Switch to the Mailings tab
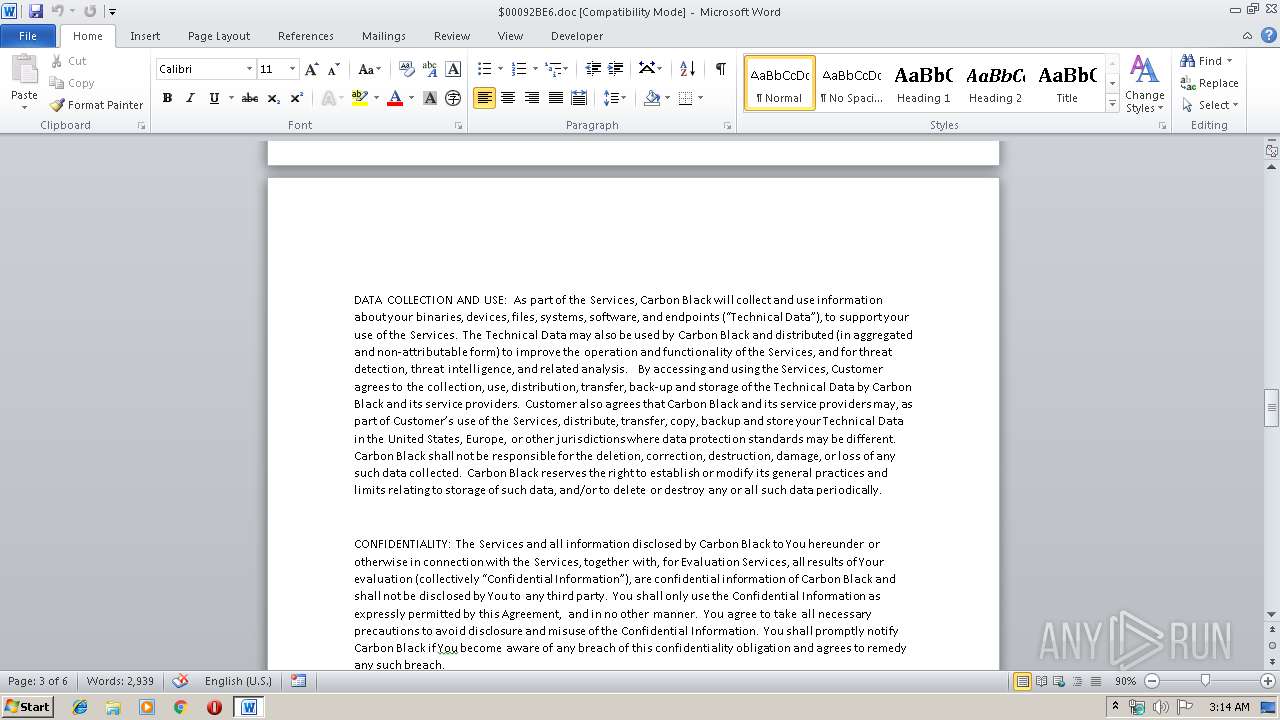The image size is (1280, 720). click(x=384, y=36)
